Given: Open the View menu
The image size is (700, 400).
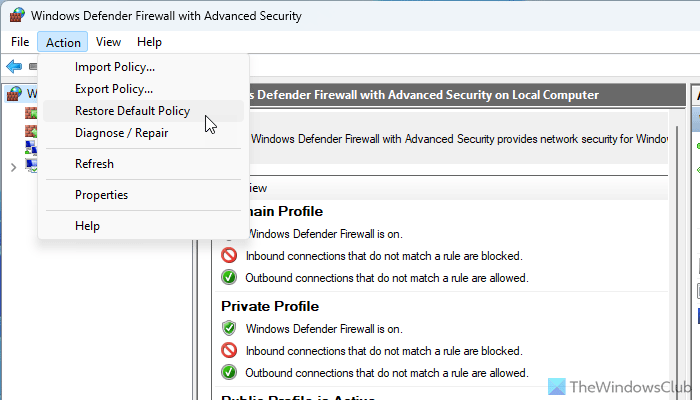Looking at the screenshot, I should coord(109,42).
